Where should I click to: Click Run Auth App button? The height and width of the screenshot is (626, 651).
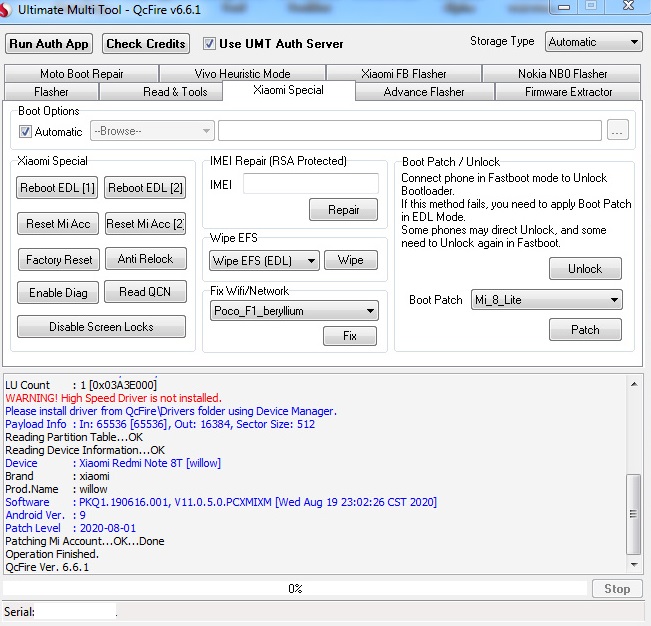point(49,44)
